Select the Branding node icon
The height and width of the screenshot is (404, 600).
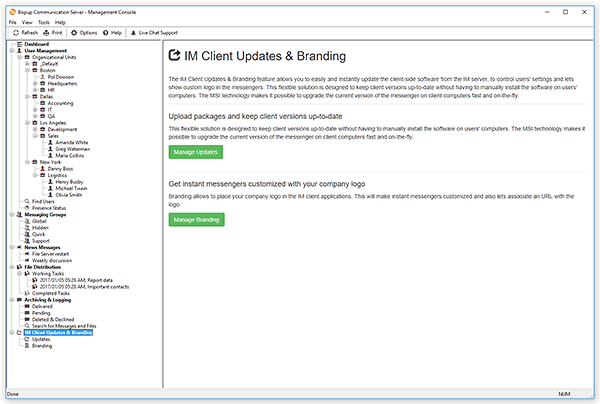coord(27,345)
